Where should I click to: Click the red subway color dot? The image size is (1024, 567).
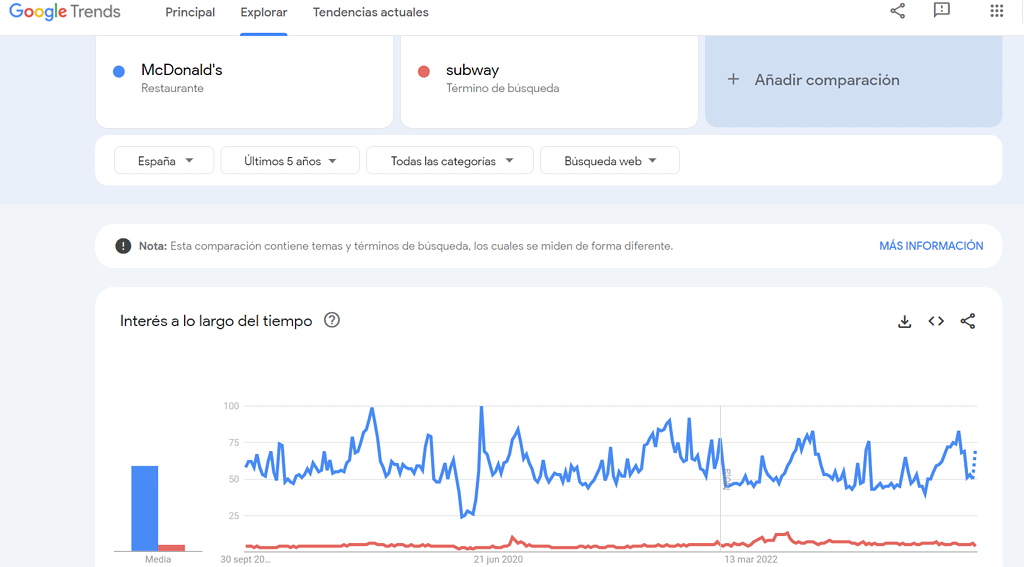[x=424, y=72]
